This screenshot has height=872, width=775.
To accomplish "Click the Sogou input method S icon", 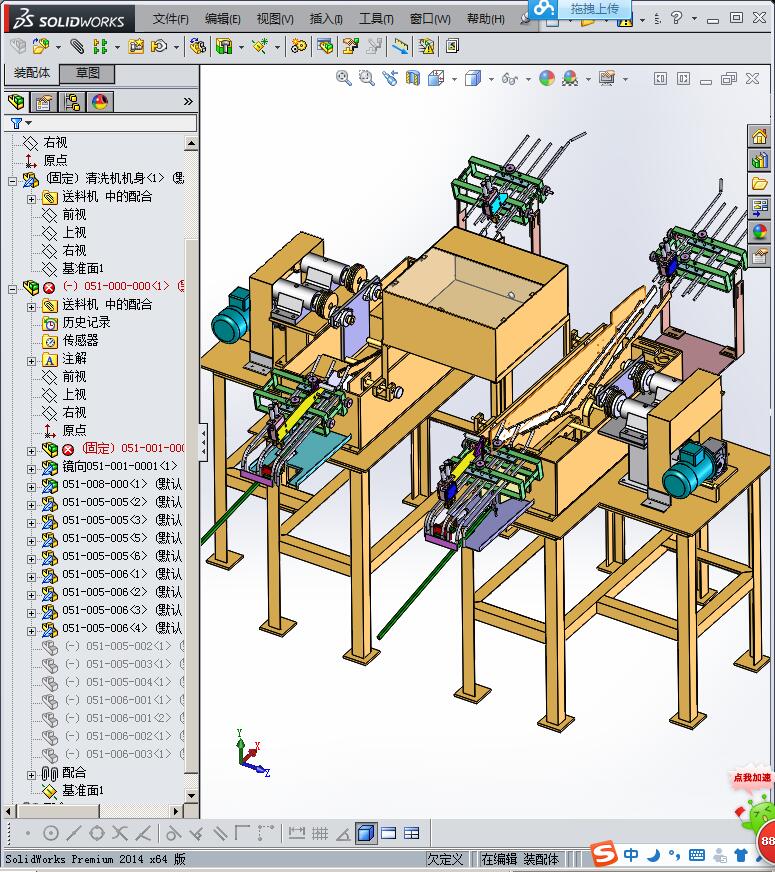I will 604,854.
